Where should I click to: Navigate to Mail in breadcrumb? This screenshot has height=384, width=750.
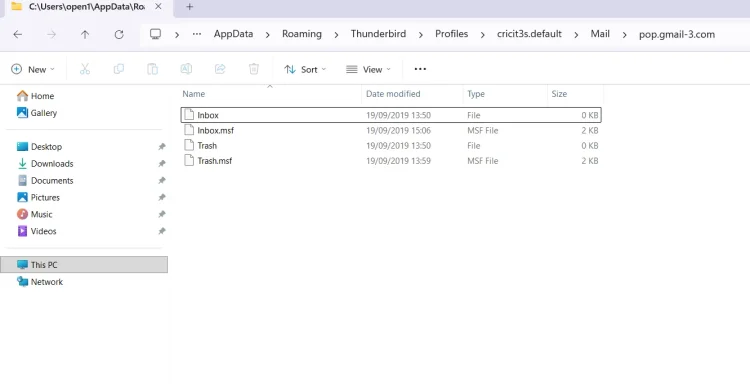[x=600, y=34]
